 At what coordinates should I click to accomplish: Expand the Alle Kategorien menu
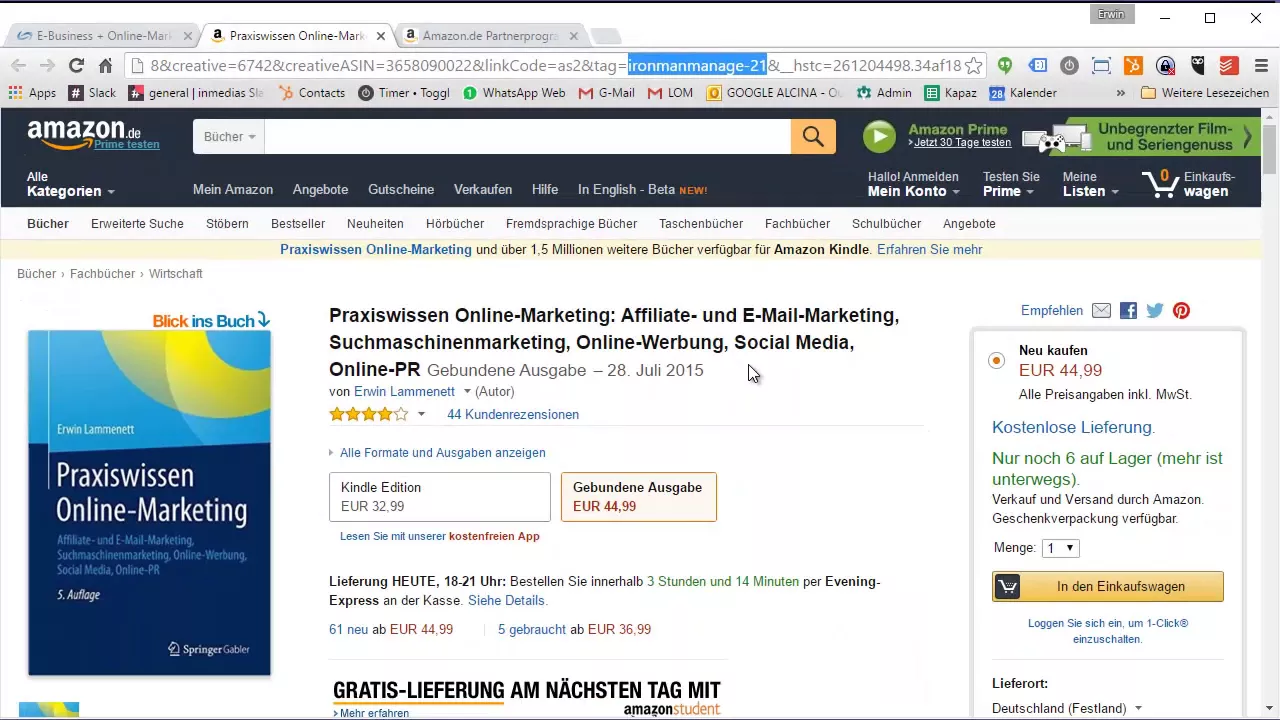[x=70, y=184]
